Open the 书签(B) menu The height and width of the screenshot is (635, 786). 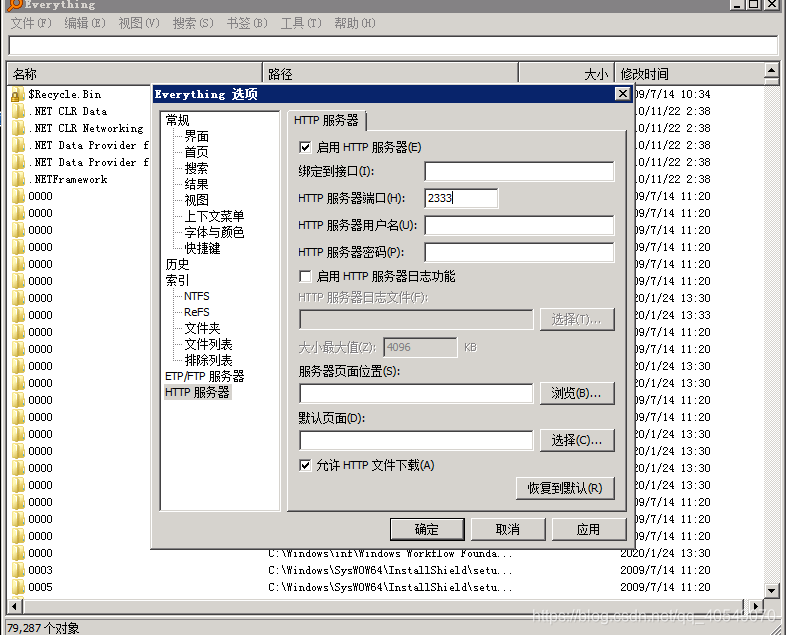click(x=247, y=23)
